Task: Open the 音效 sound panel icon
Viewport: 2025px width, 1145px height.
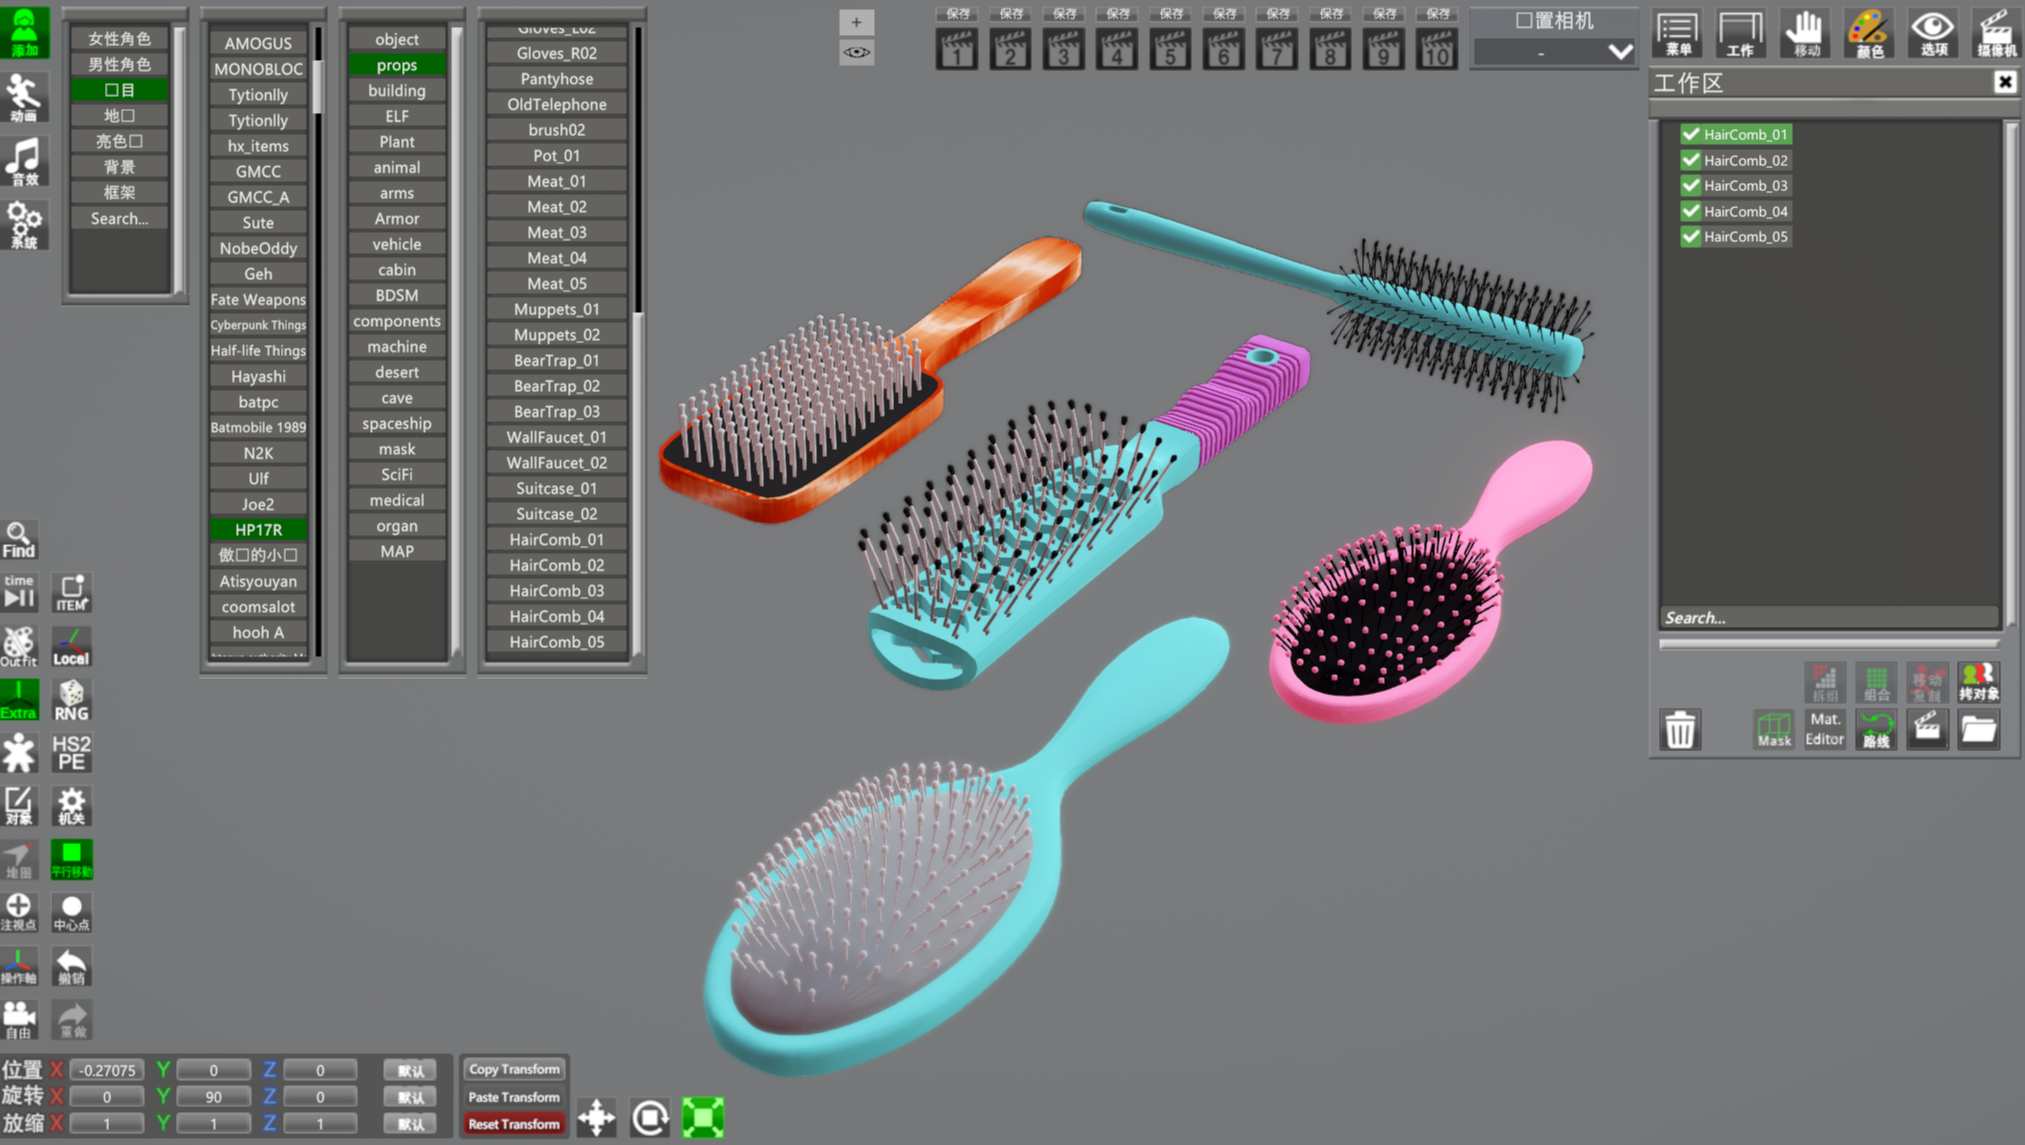Action: (x=24, y=161)
